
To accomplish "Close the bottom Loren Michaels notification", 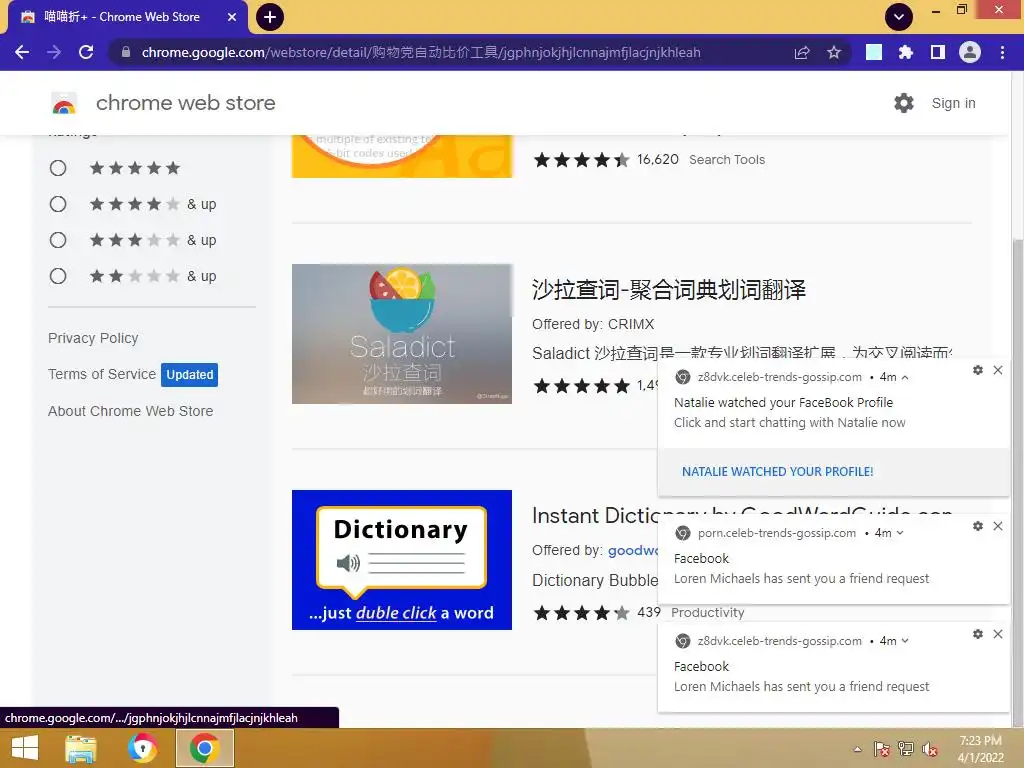I will tap(998, 634).
